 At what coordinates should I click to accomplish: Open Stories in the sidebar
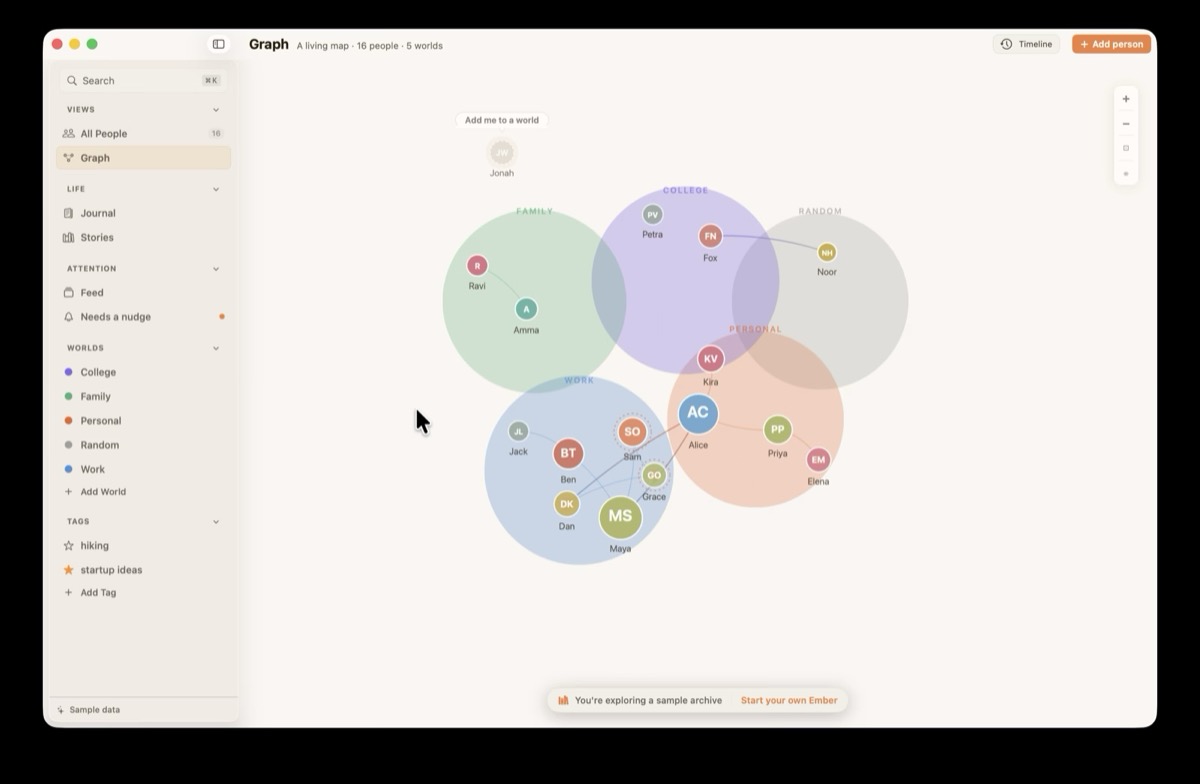pyautogui.click(x=143, y=237)
